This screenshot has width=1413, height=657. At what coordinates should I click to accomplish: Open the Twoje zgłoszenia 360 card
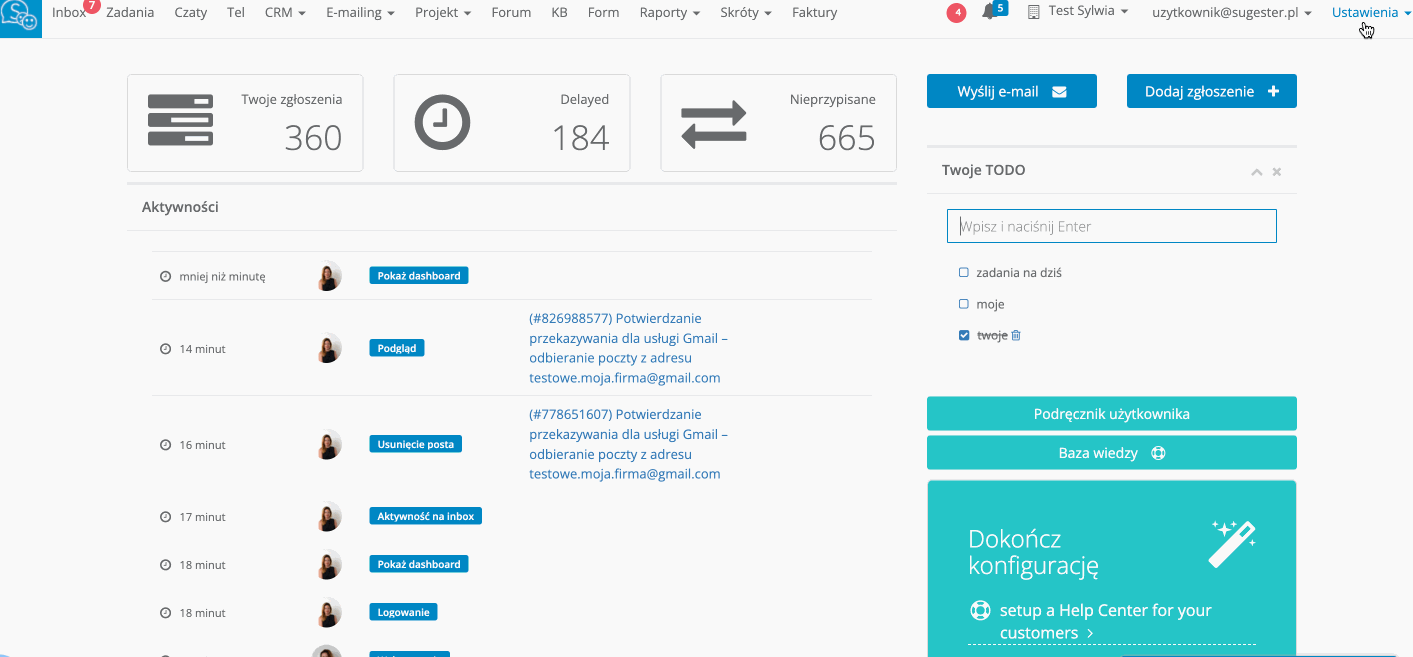[245, 123]
